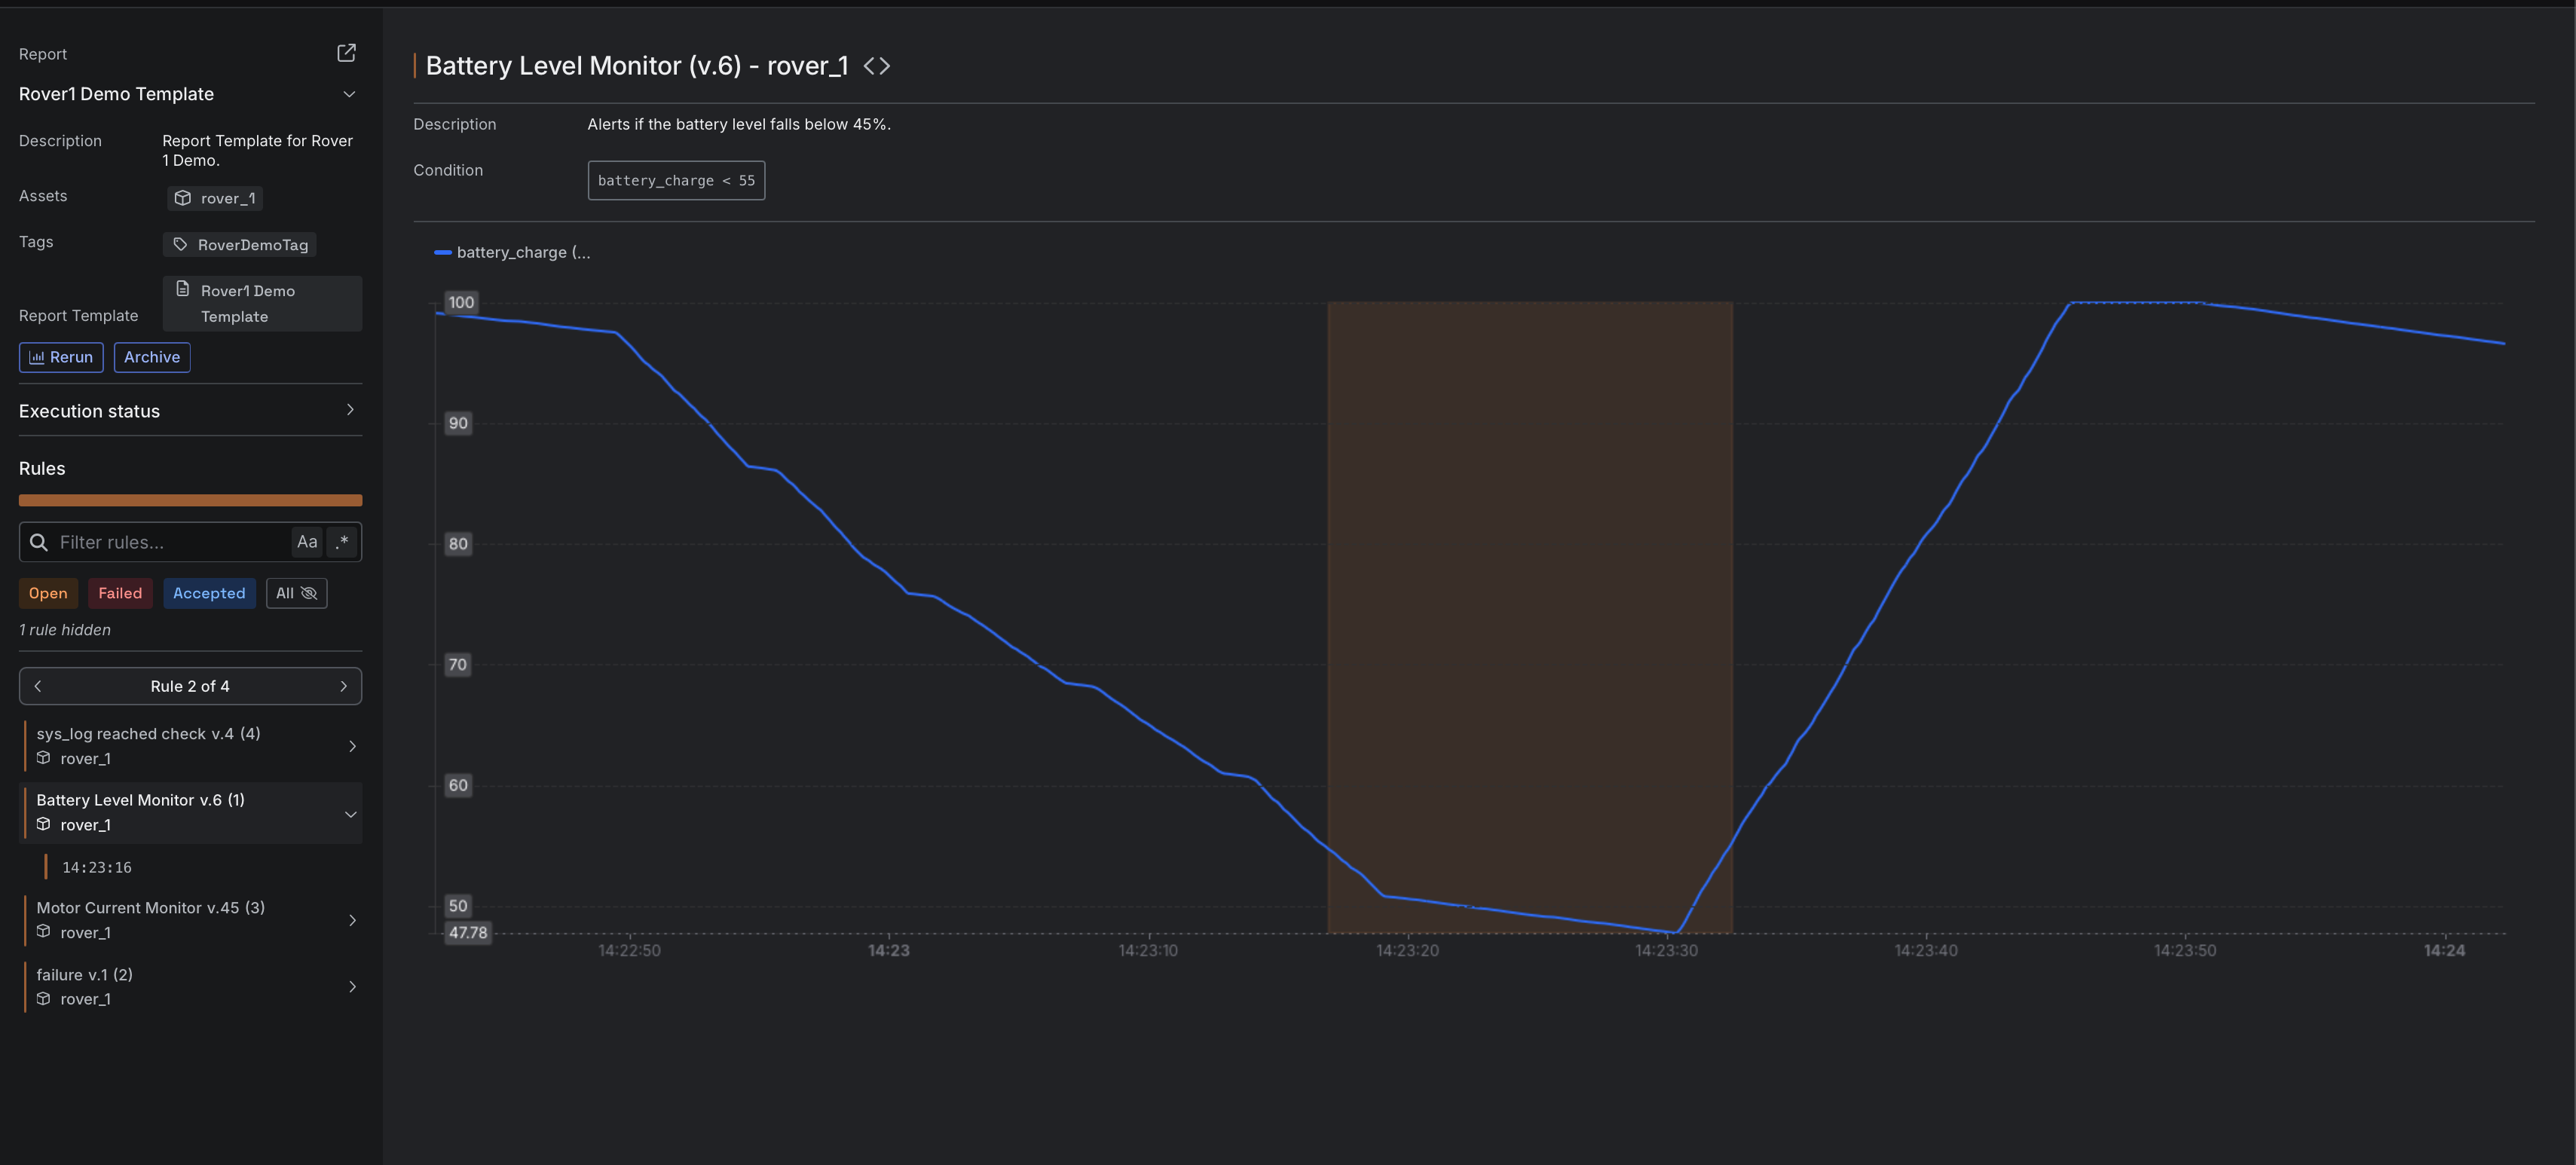Toggle match case Aa filter option
The width and height of the screenshot is (2576, 1165).
click(307, 542)
